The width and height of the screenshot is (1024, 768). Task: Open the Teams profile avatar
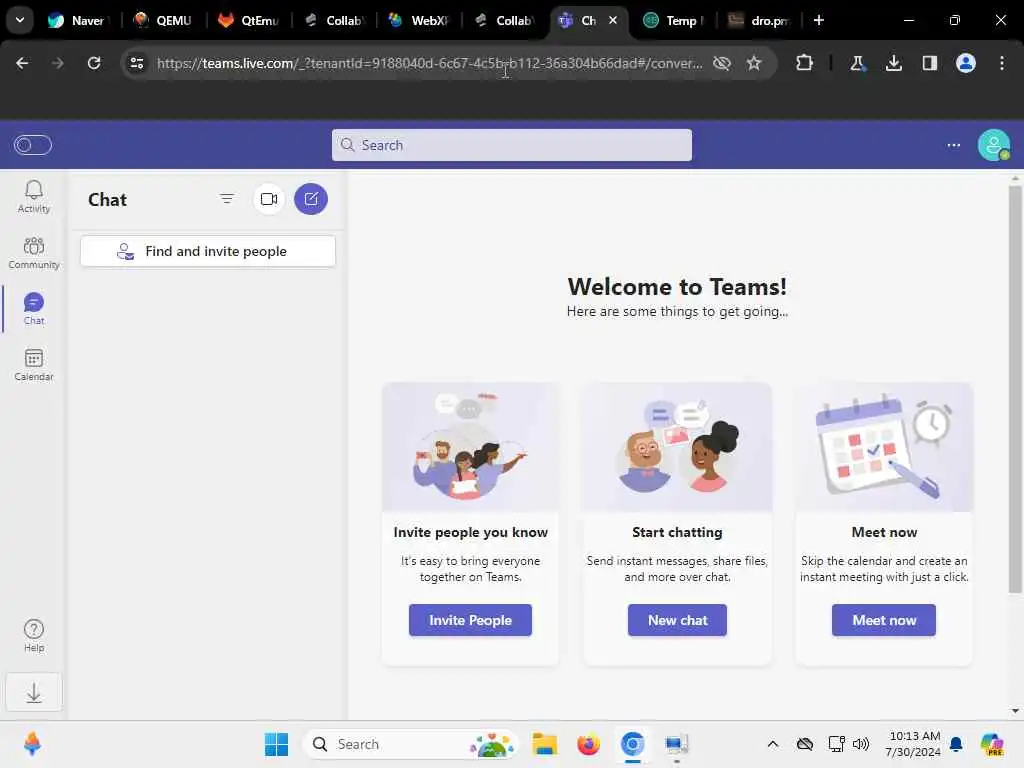[993, 145]
